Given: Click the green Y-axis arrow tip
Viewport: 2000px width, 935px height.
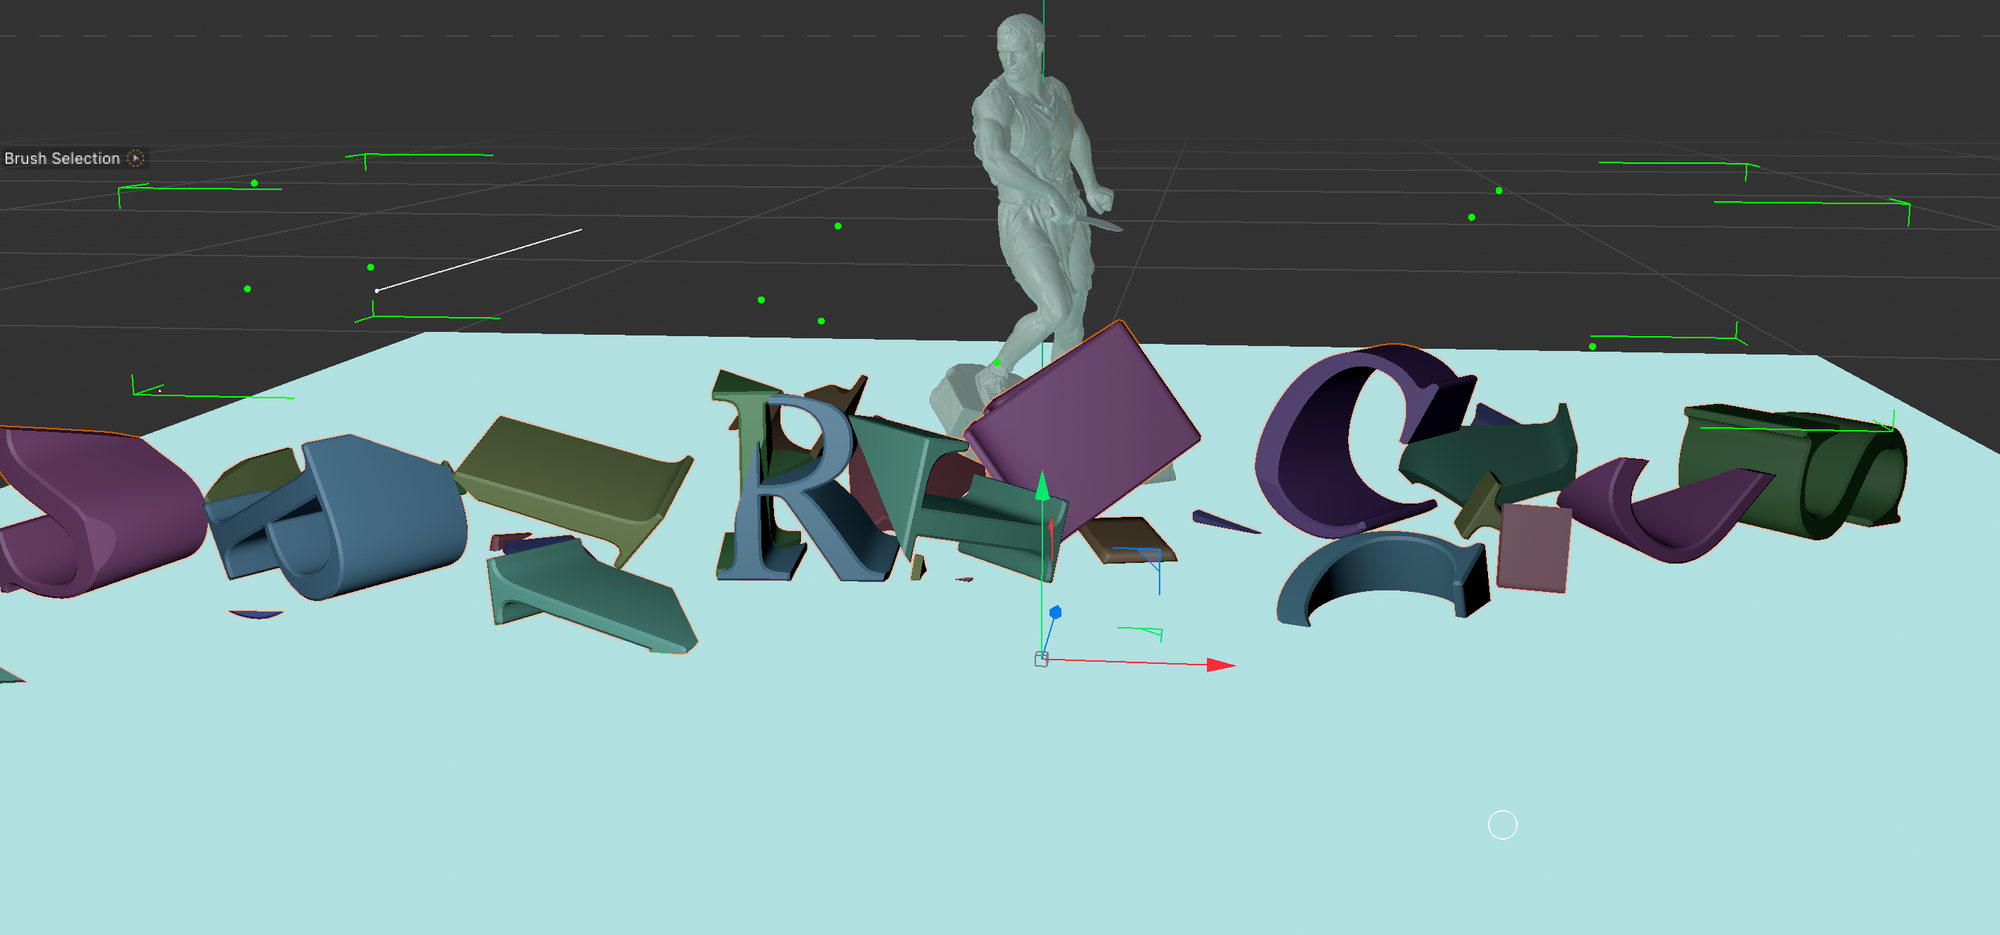Looking at the screenshot, I should [1042, 486].
